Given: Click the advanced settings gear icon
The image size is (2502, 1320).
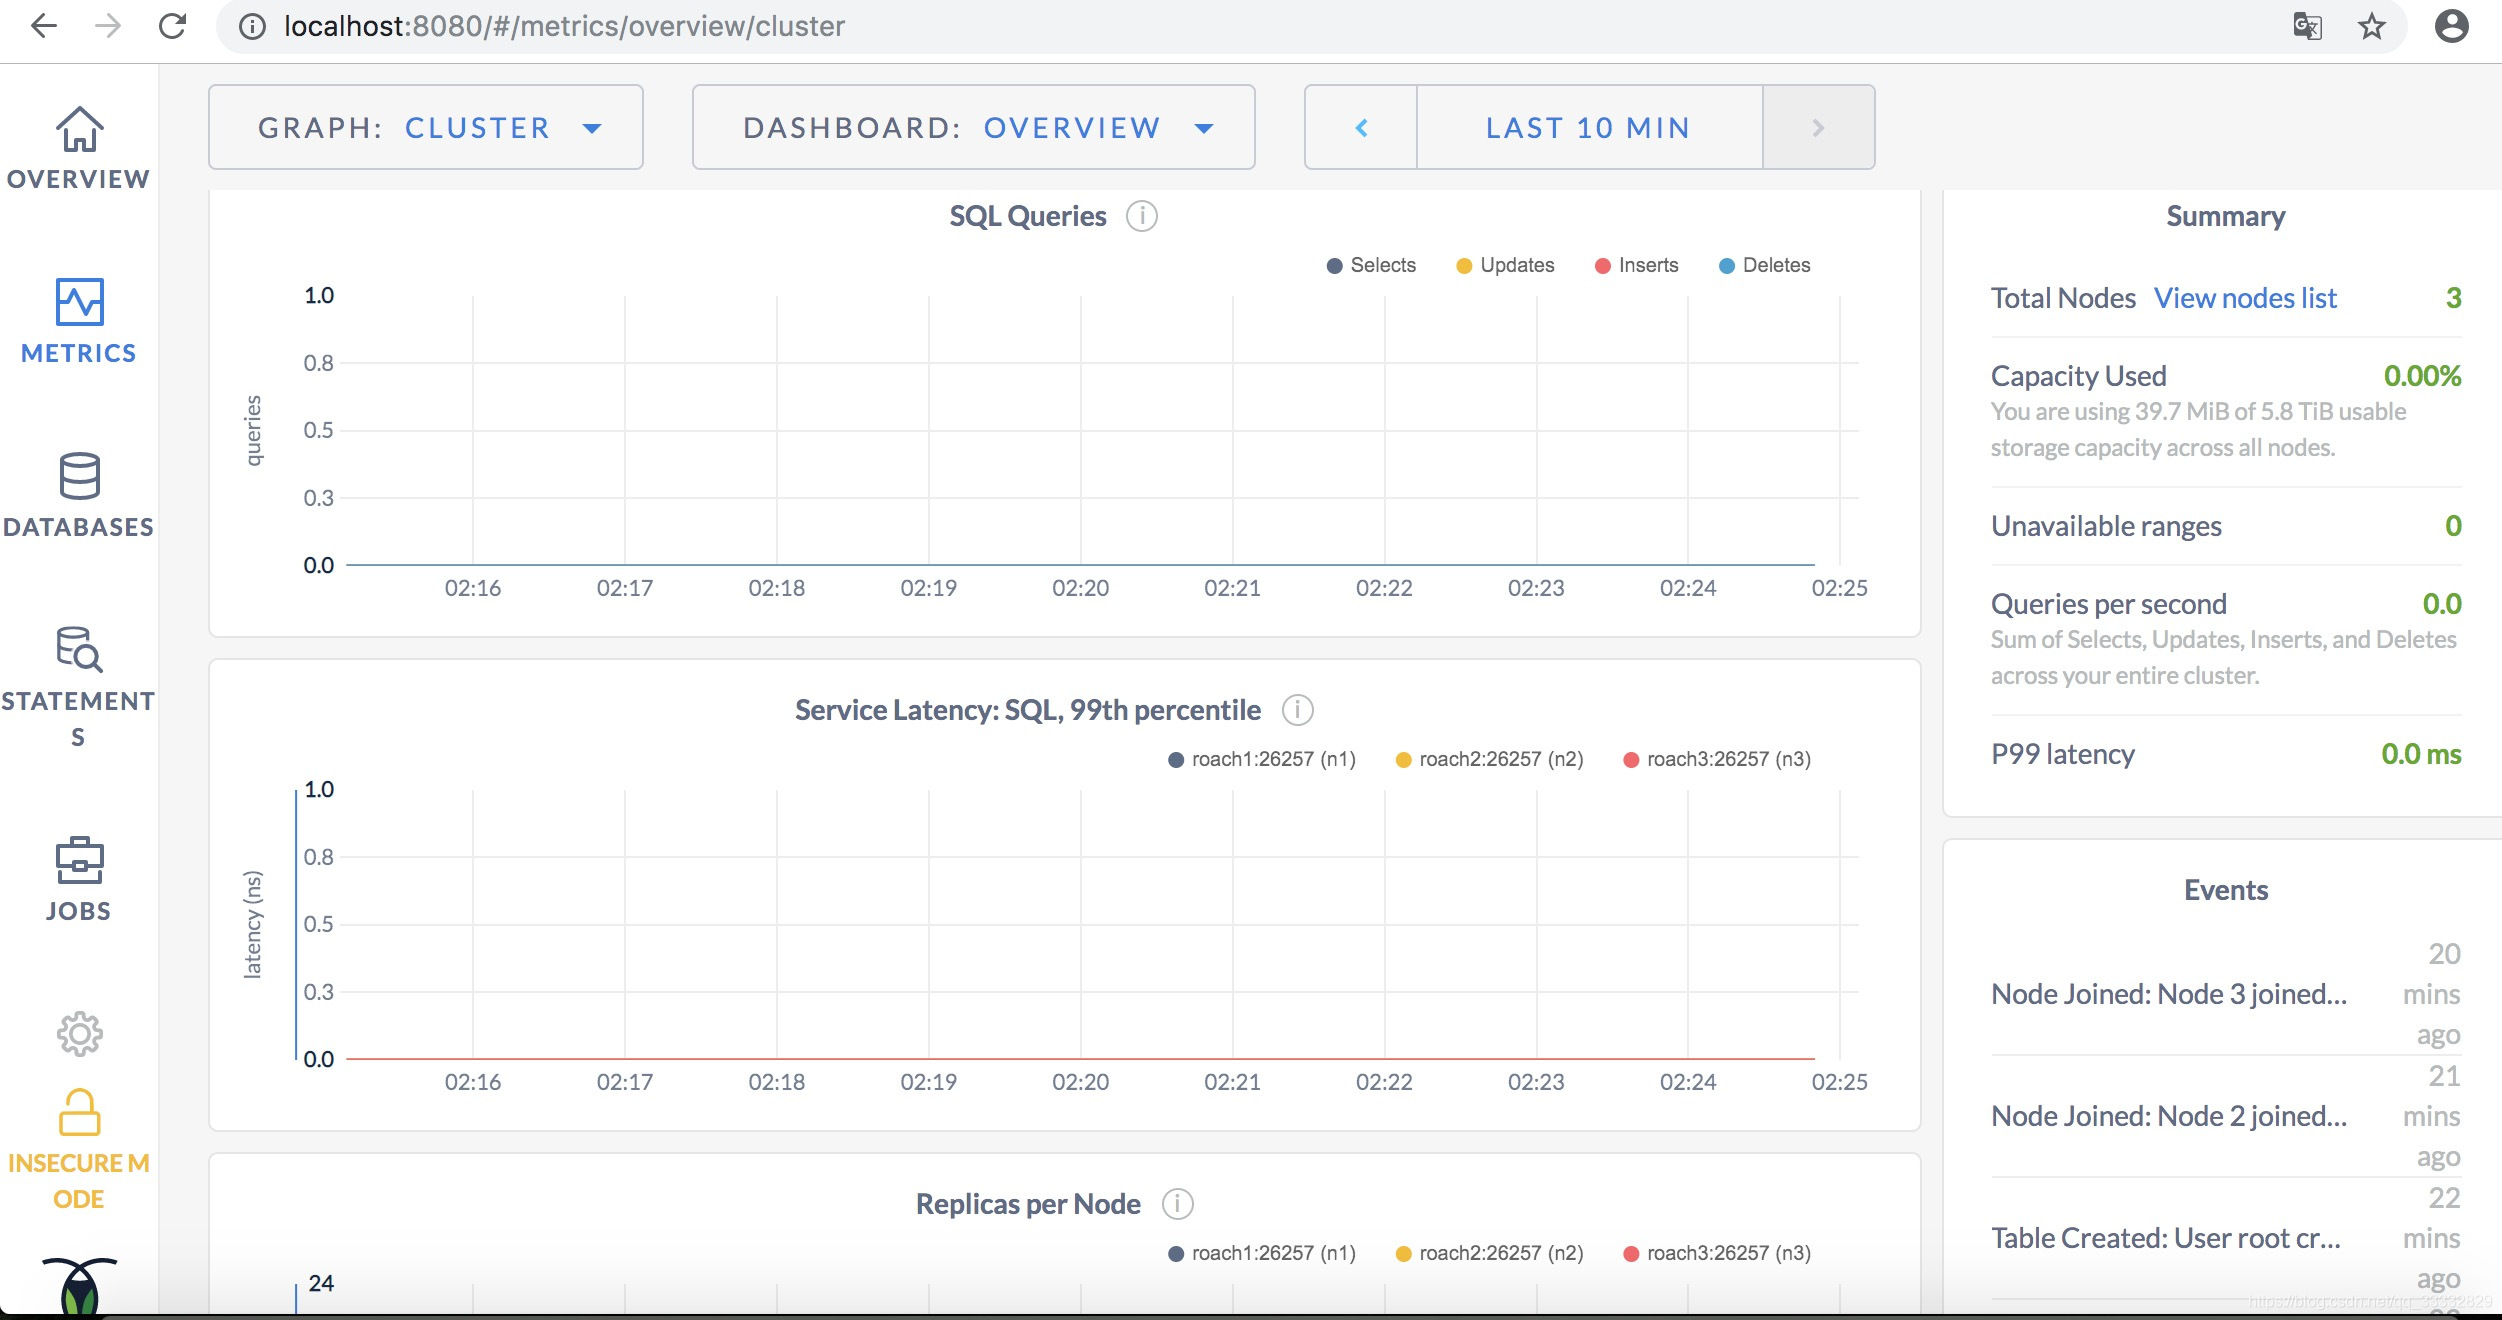Looking at the screenshot, I should point(79,1034).
